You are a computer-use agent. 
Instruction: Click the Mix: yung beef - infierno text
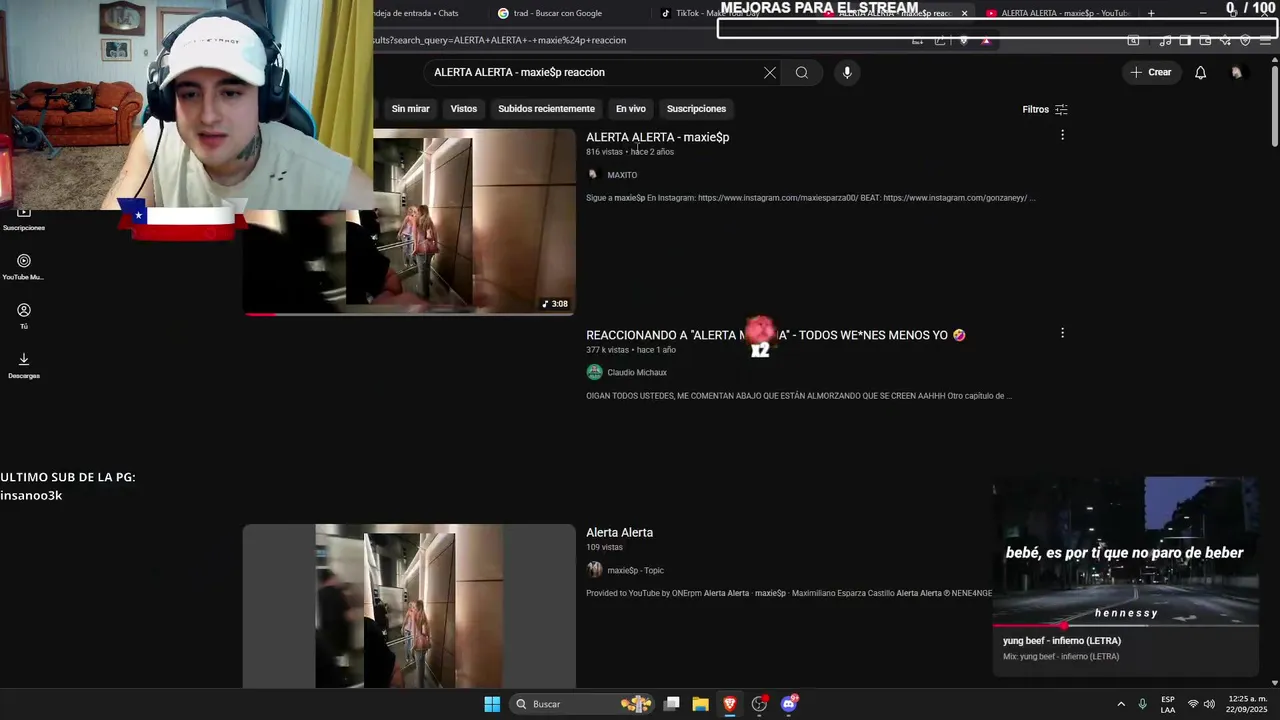coord(1061,657)
